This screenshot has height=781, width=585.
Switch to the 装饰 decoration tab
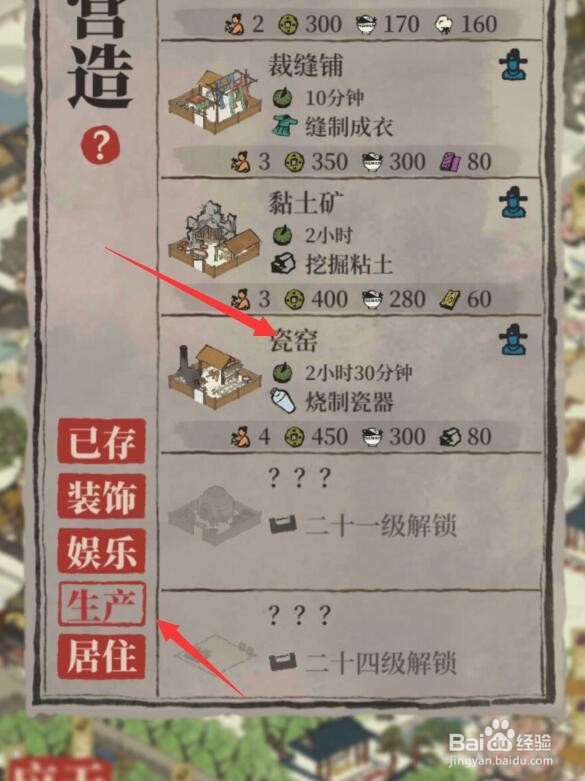(x=102, y=496)
